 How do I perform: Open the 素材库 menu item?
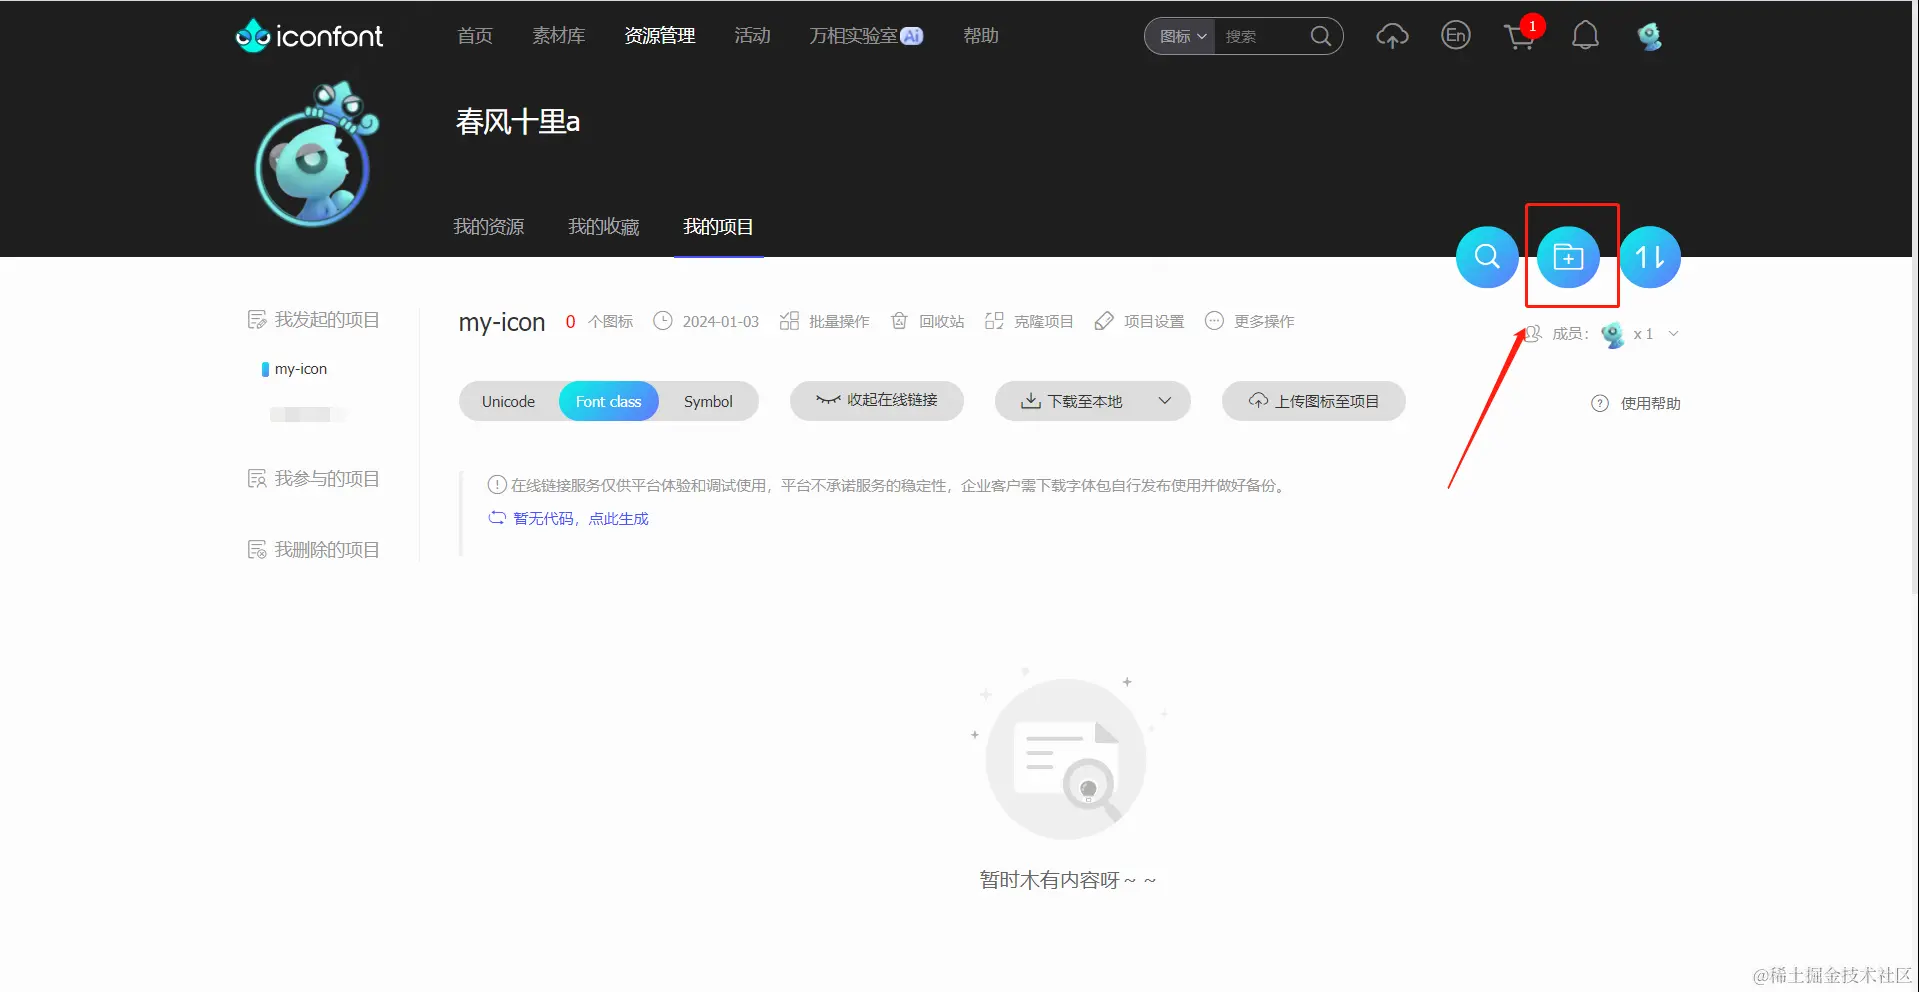(558, 35)
